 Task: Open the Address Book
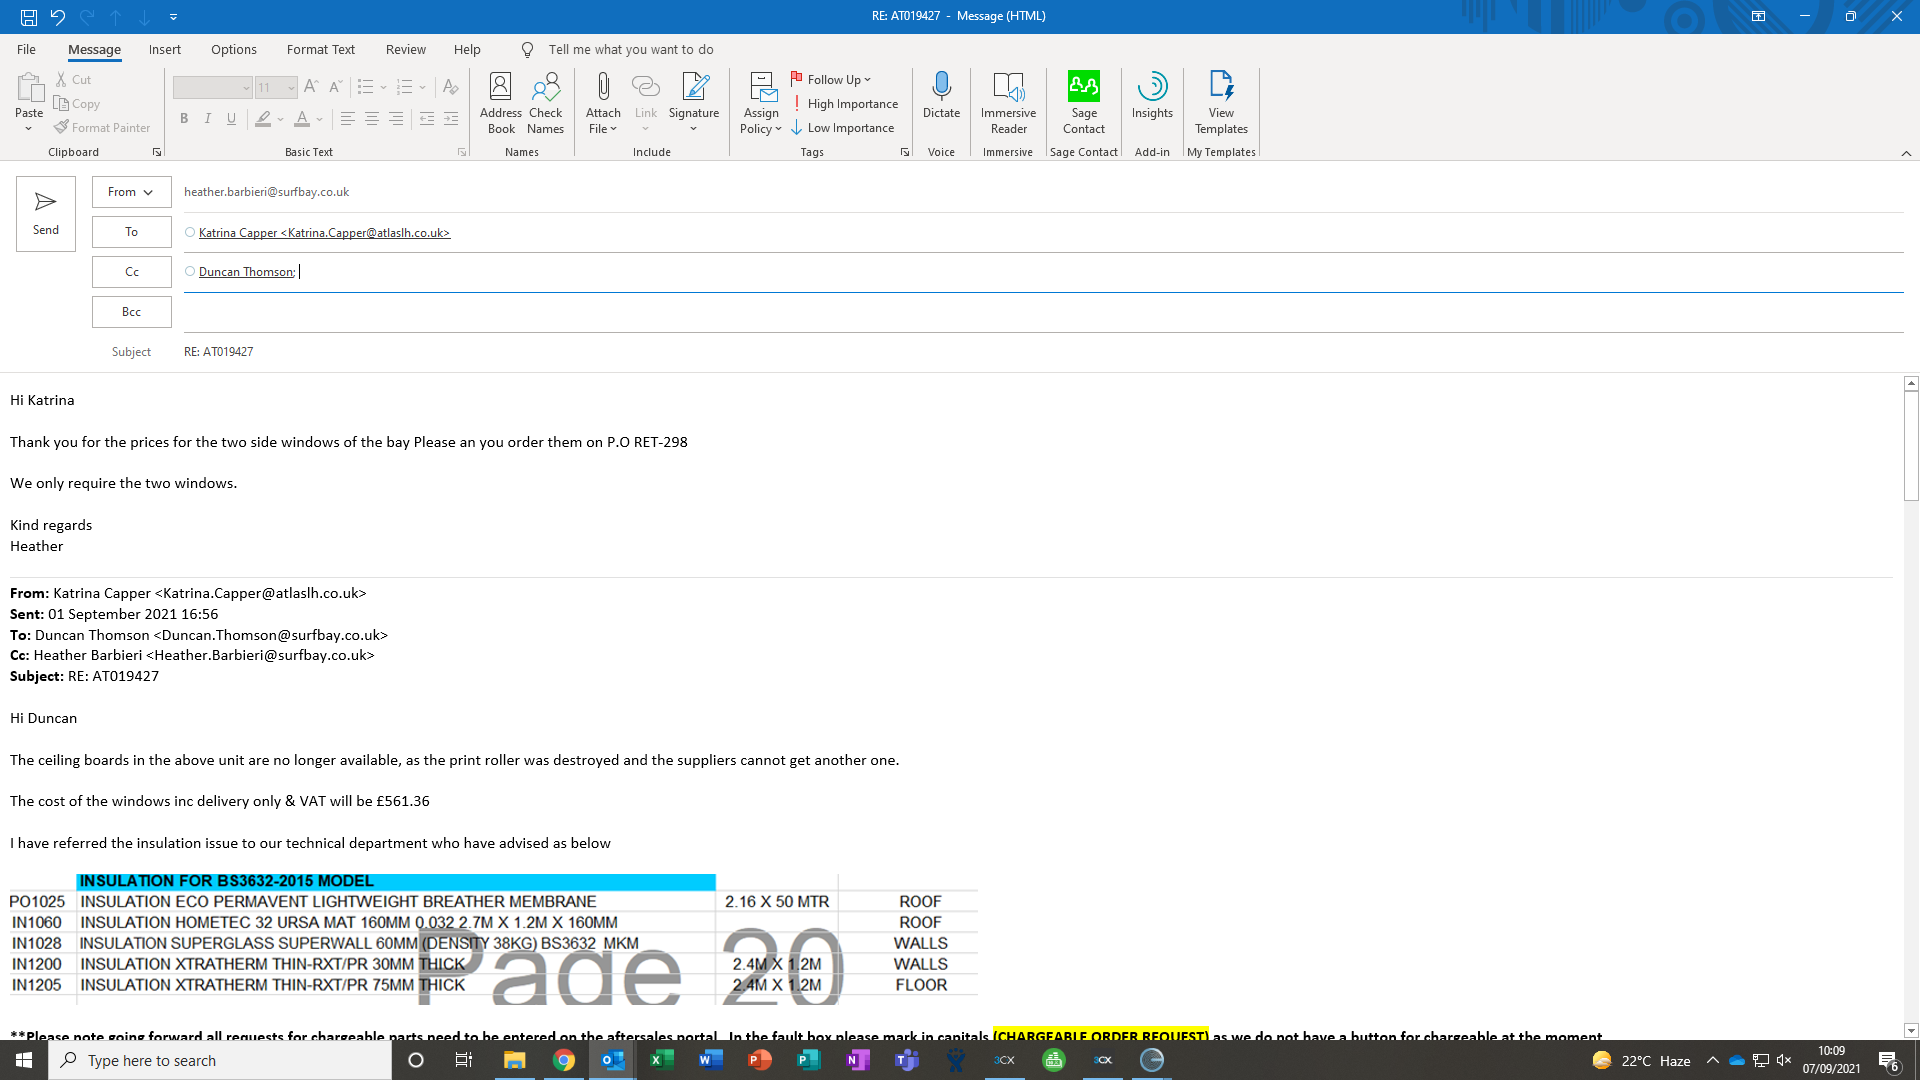click(500, 102)
